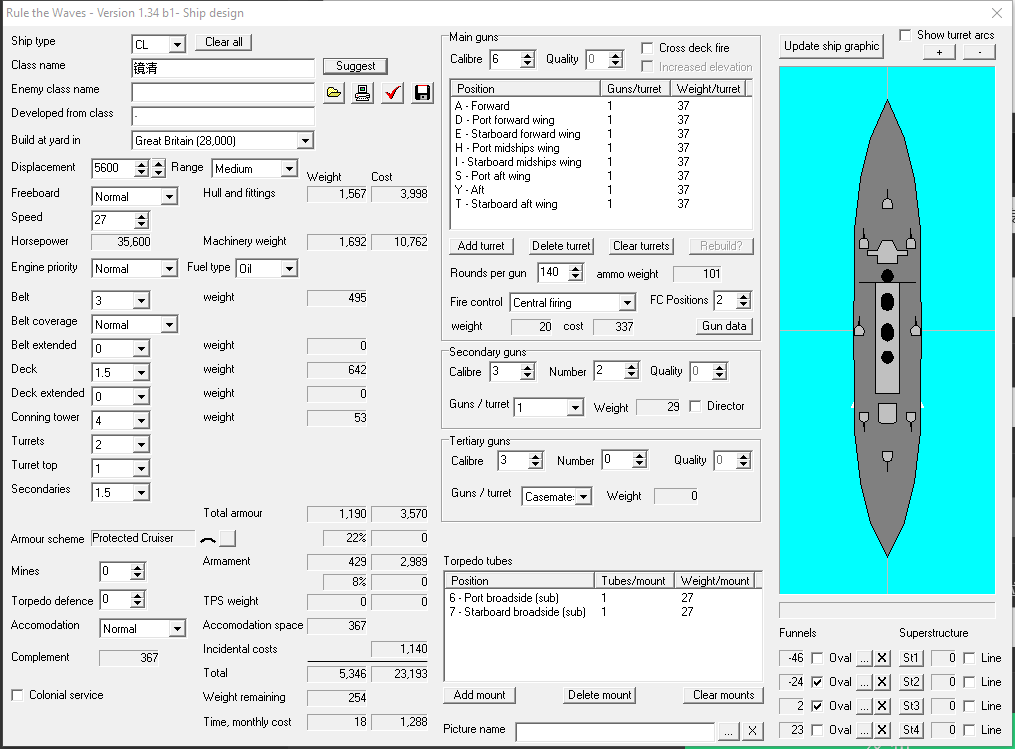Select the '6 - Port broadside (sub)' torpedo row
Viewport: 1015px width, 749px height.
(x=518, y=598)
